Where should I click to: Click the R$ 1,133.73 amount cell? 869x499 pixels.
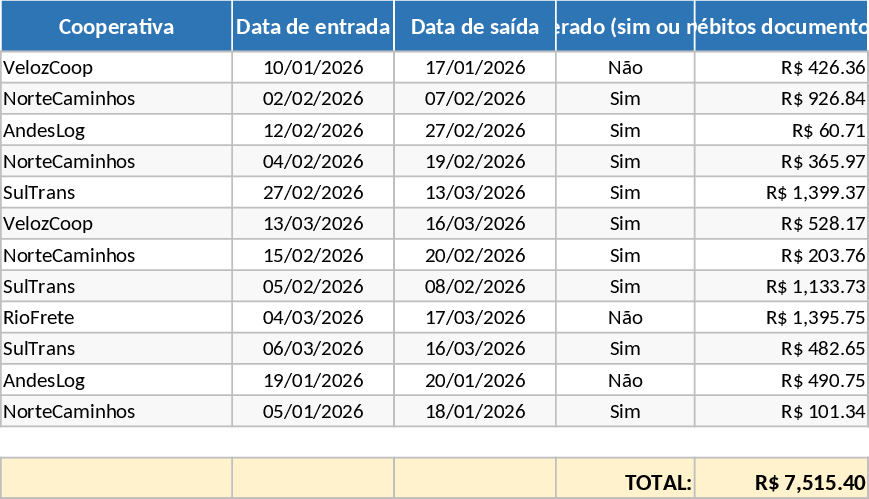pos(781,287)
